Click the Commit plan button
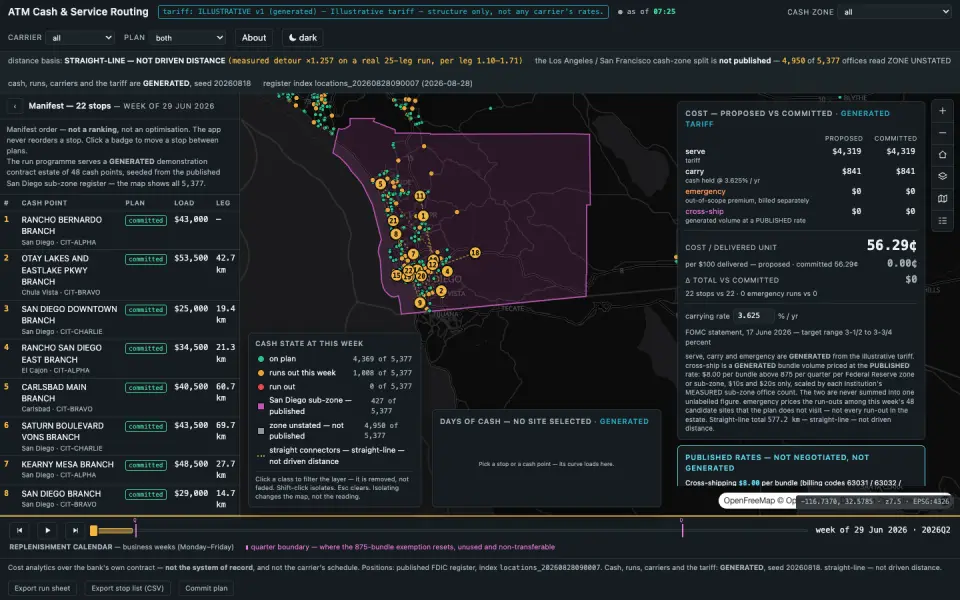This screenshot has height=600, width=960. (x=206, y=588)
